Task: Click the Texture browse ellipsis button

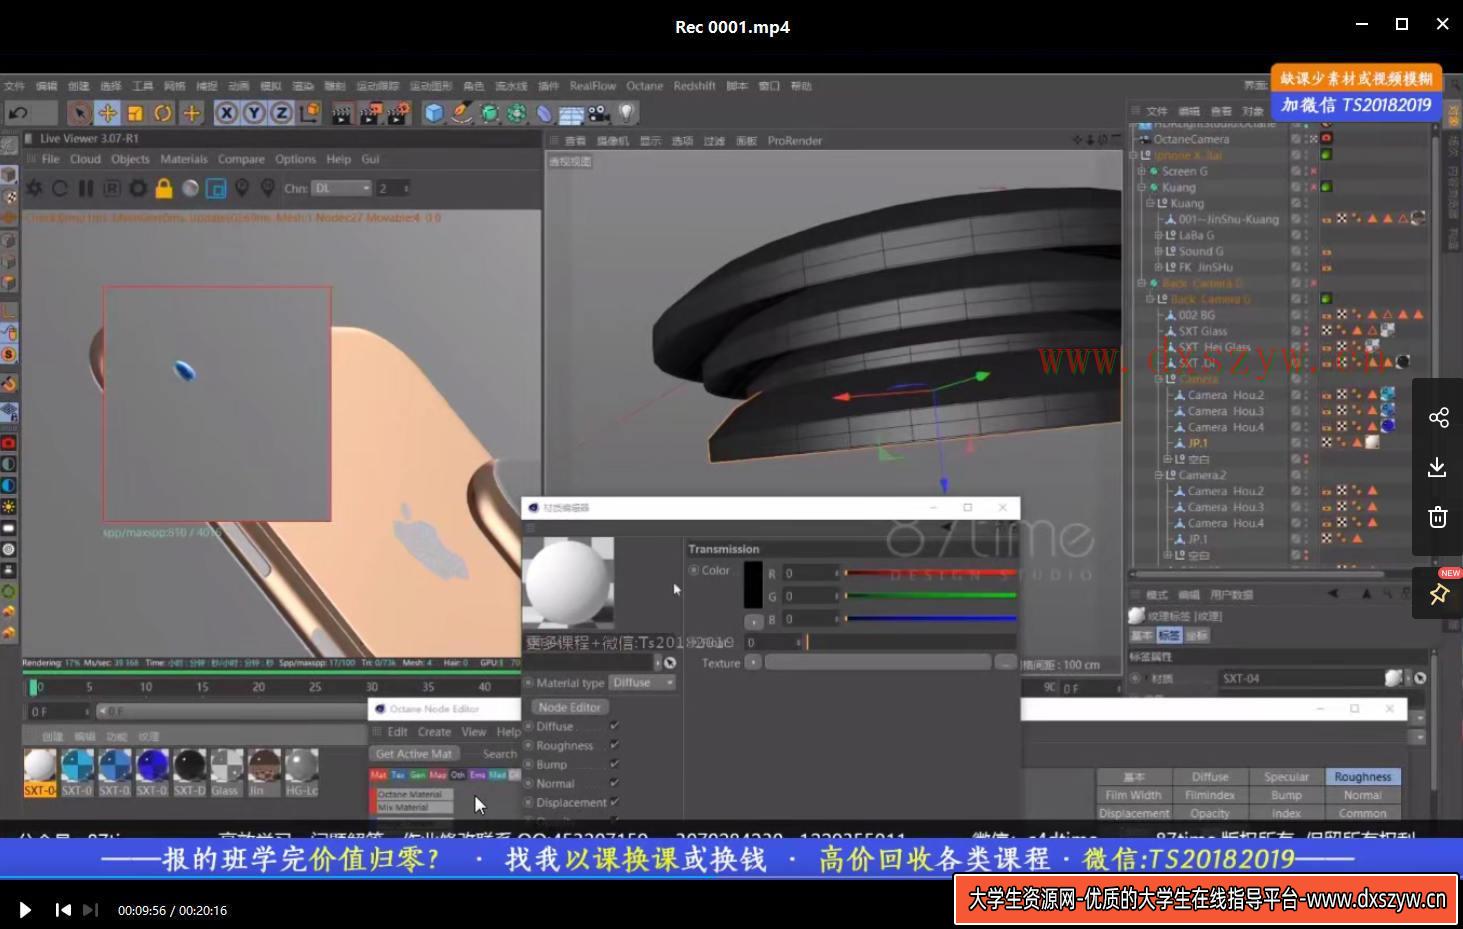Action: click(x=1005, y=663)
